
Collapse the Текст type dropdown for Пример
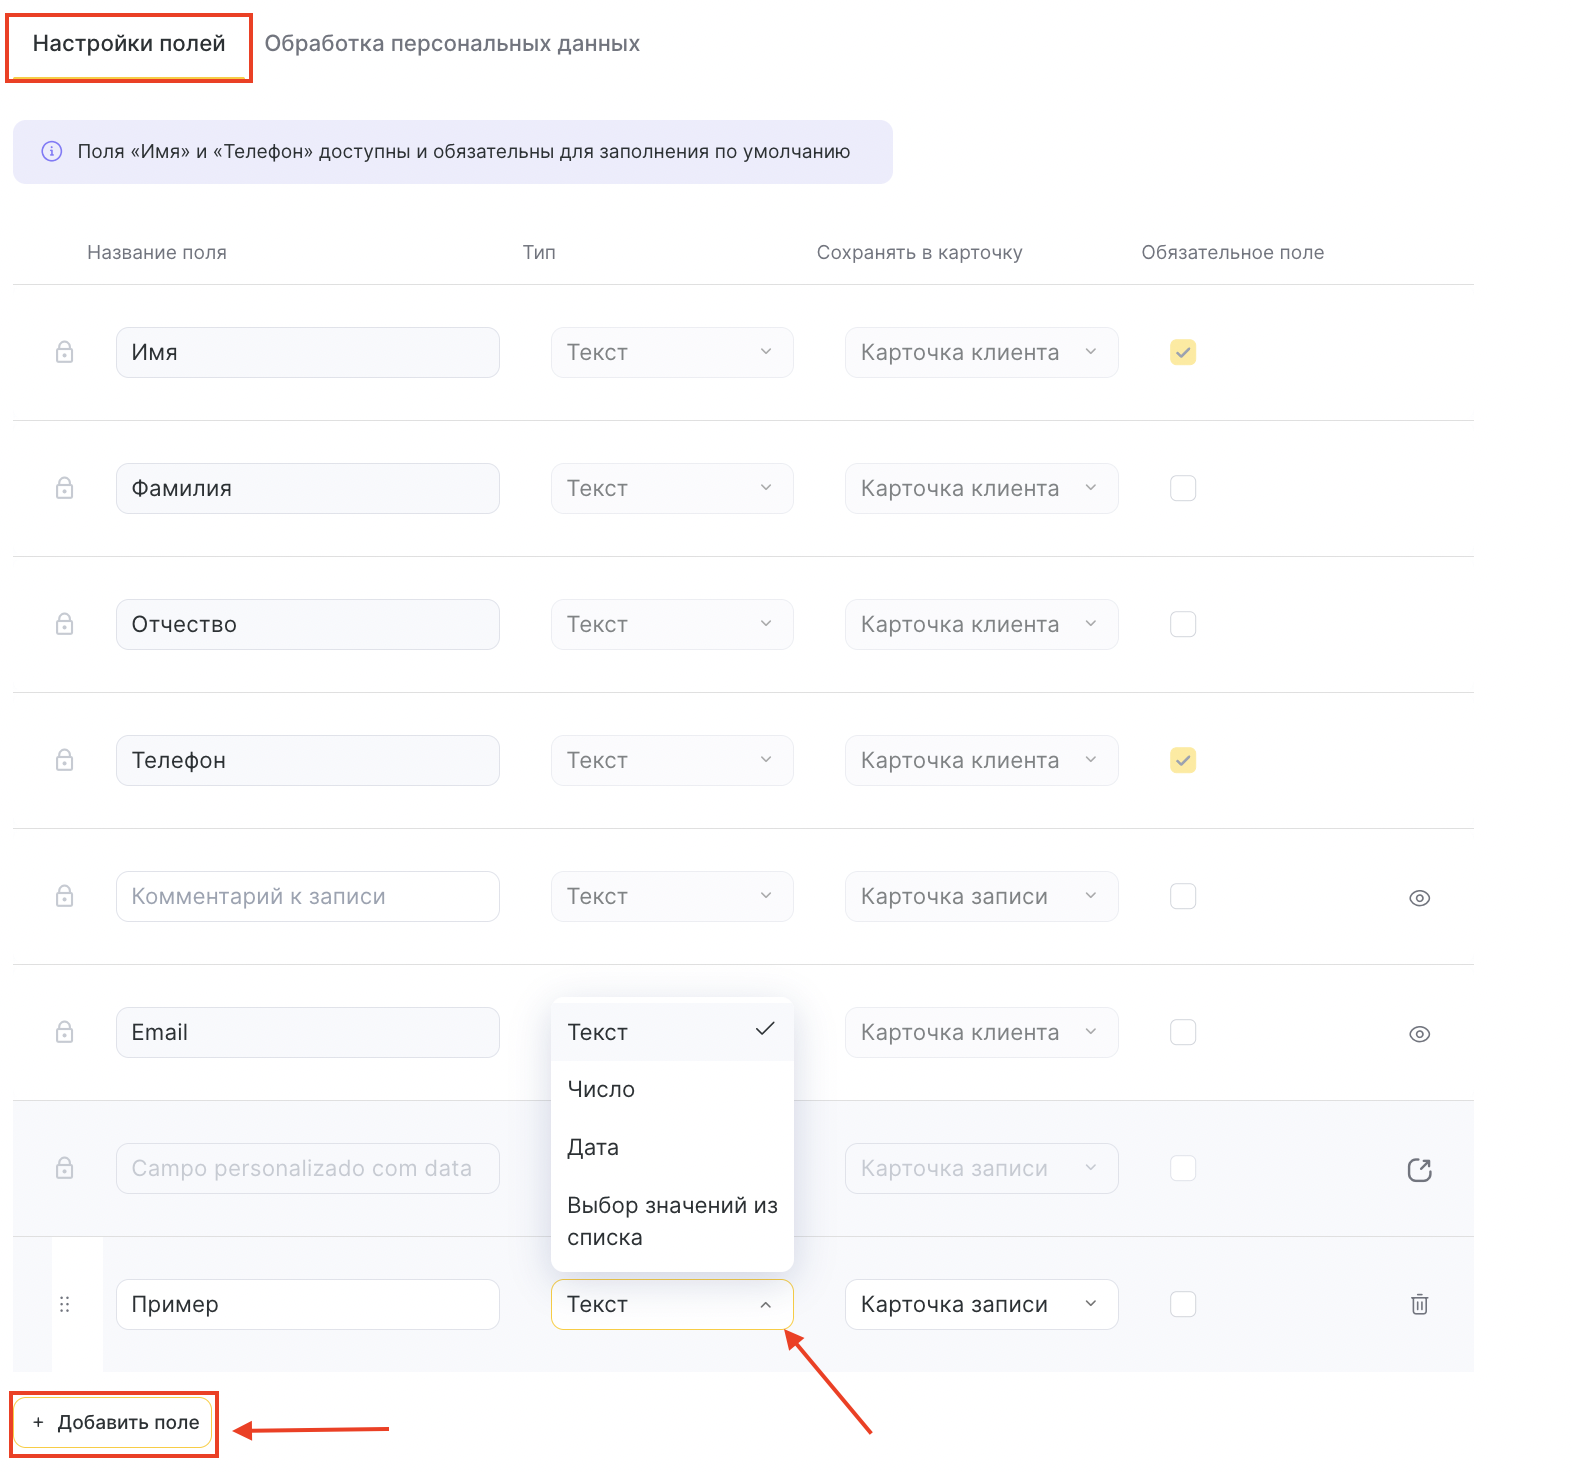[672, 1304]
